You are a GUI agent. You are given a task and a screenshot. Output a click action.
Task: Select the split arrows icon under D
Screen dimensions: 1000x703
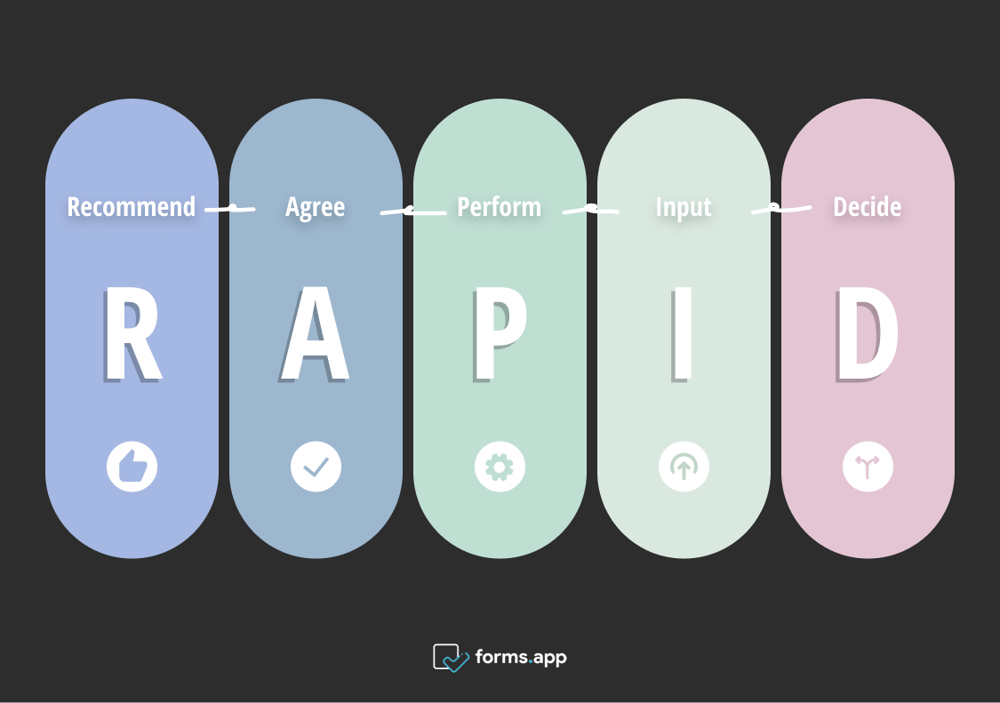click(868, 467)
